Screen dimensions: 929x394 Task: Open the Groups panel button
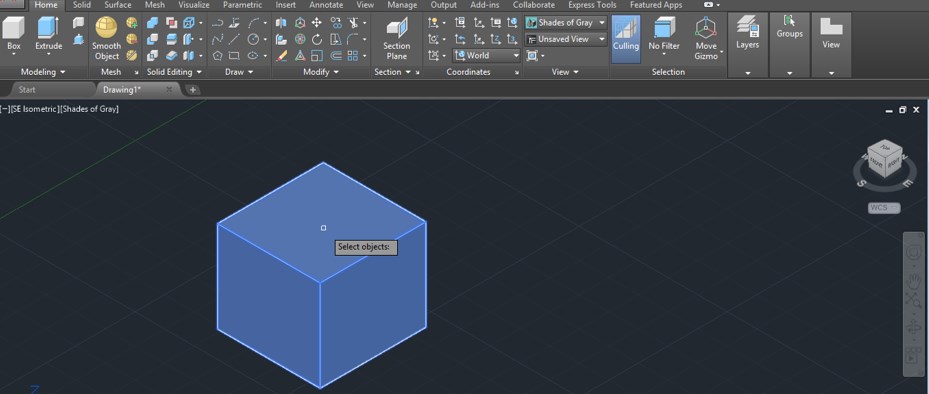[789, 28]
